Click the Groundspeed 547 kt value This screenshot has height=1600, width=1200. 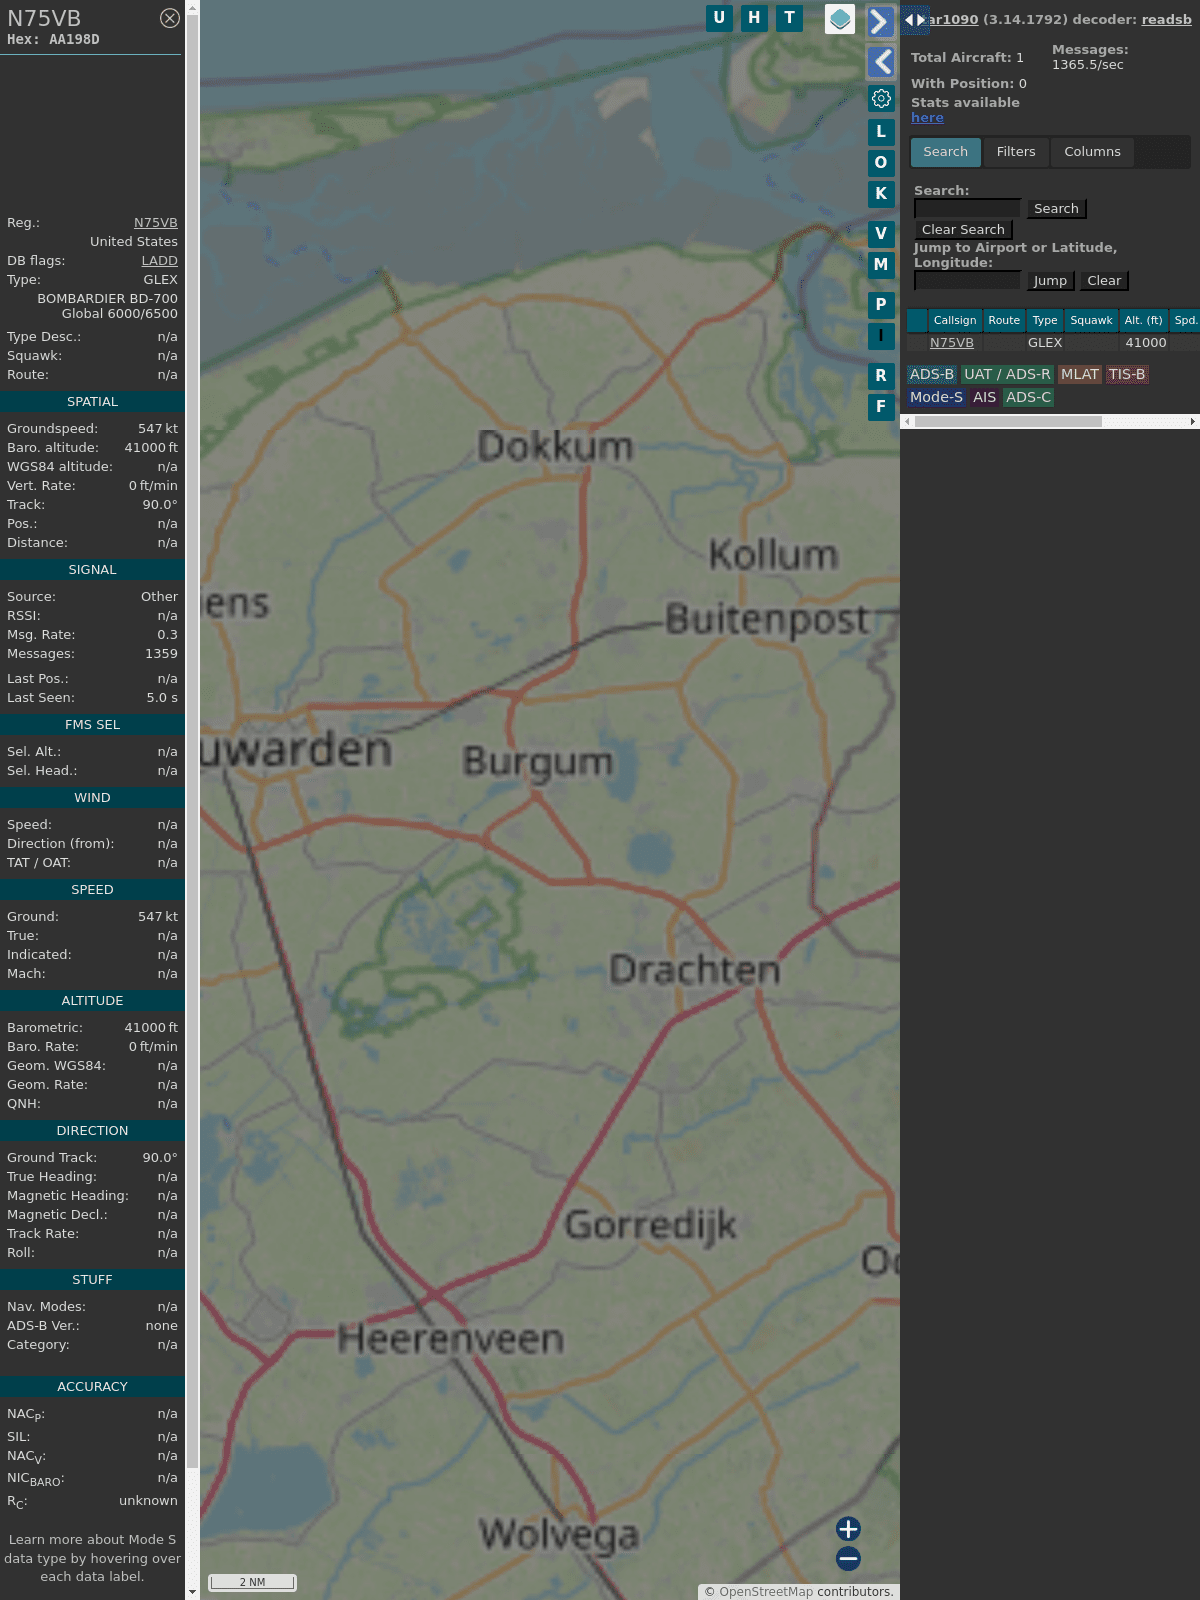point(158,429)
